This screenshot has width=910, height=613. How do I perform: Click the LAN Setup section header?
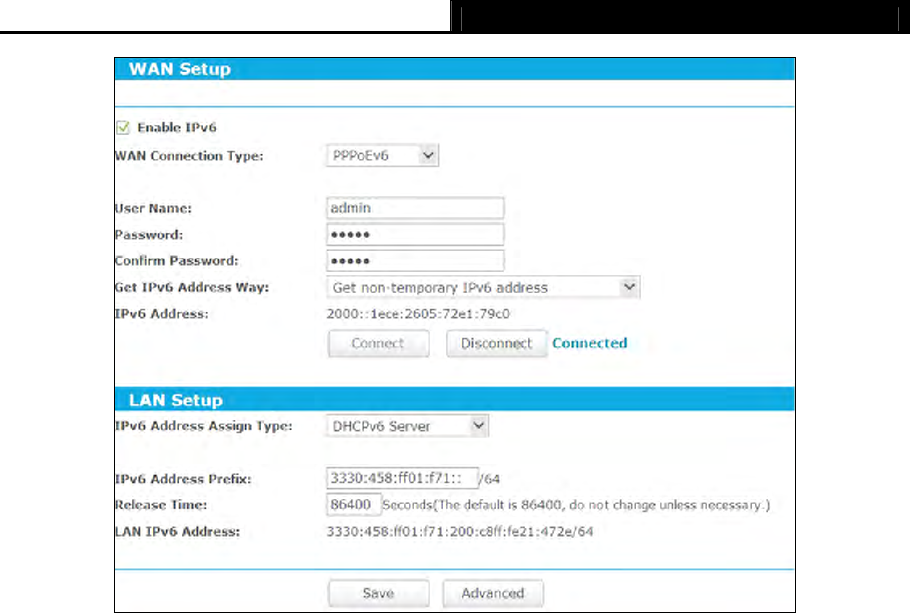tap(455, 400)
